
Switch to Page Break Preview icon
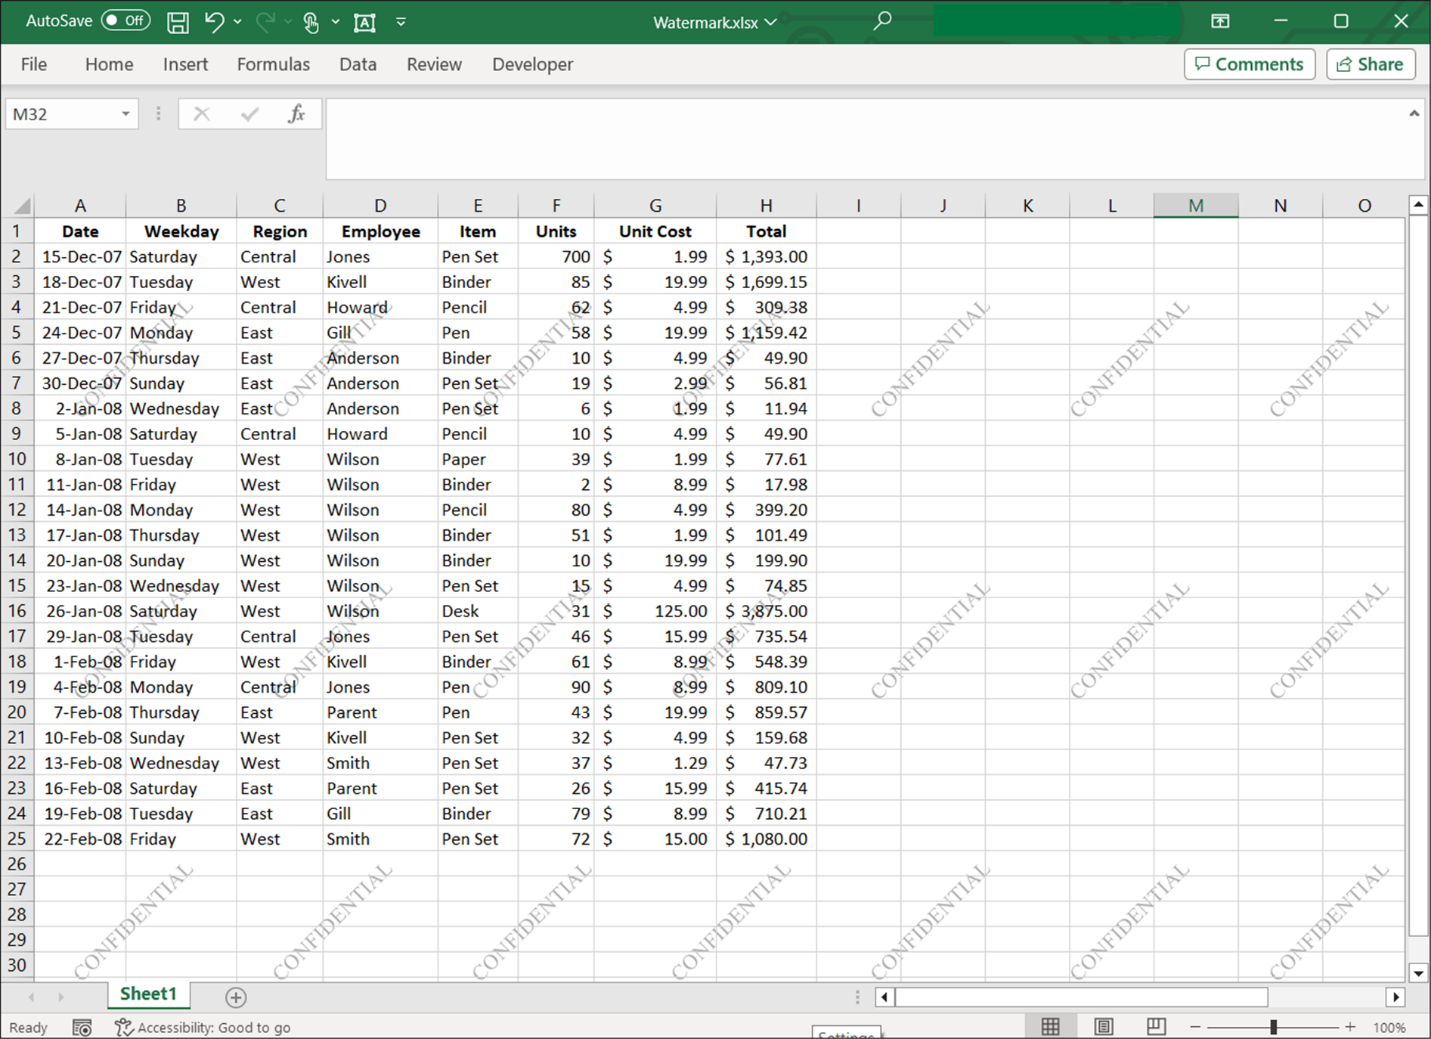1156,1027
